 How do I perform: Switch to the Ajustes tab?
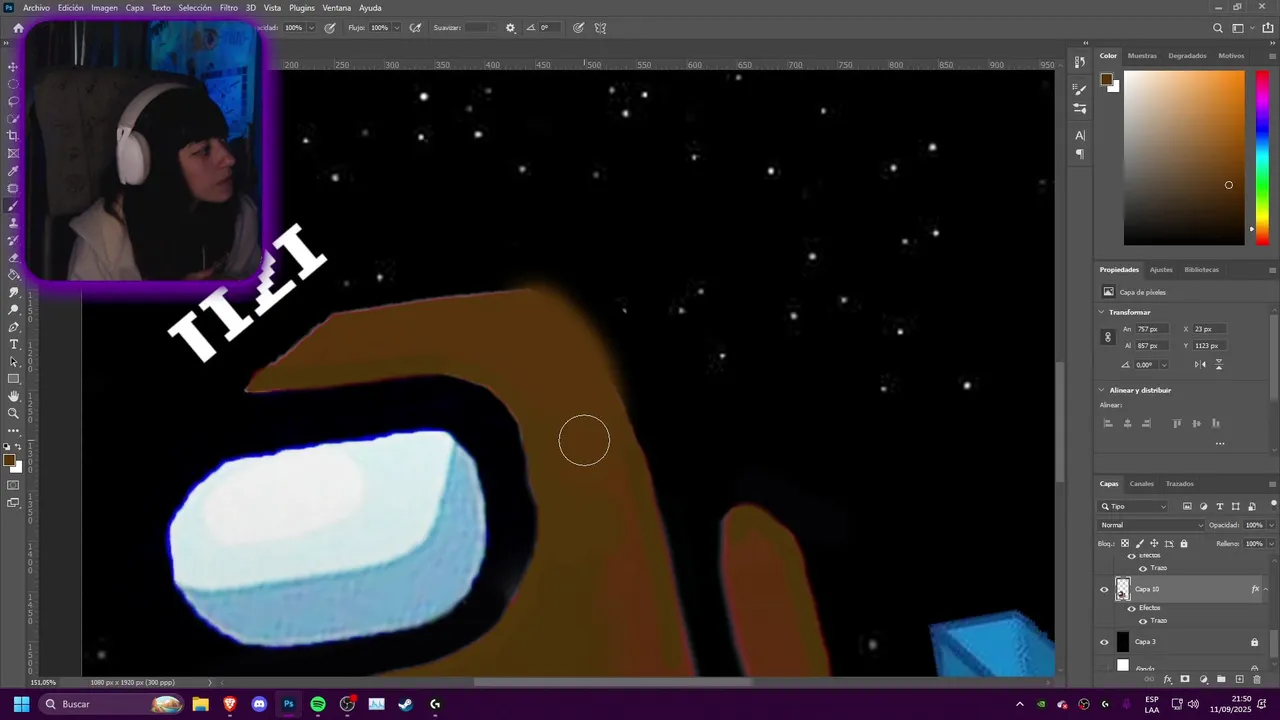[x=1161, y=270]
